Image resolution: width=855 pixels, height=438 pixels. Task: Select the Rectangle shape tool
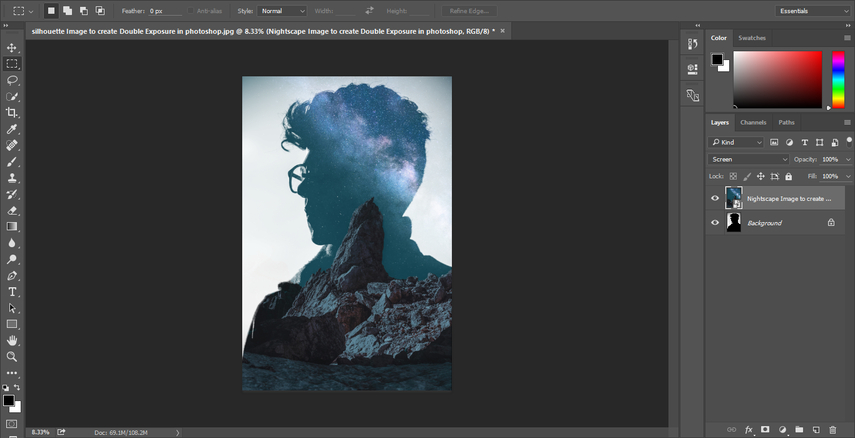click(11, 324)
